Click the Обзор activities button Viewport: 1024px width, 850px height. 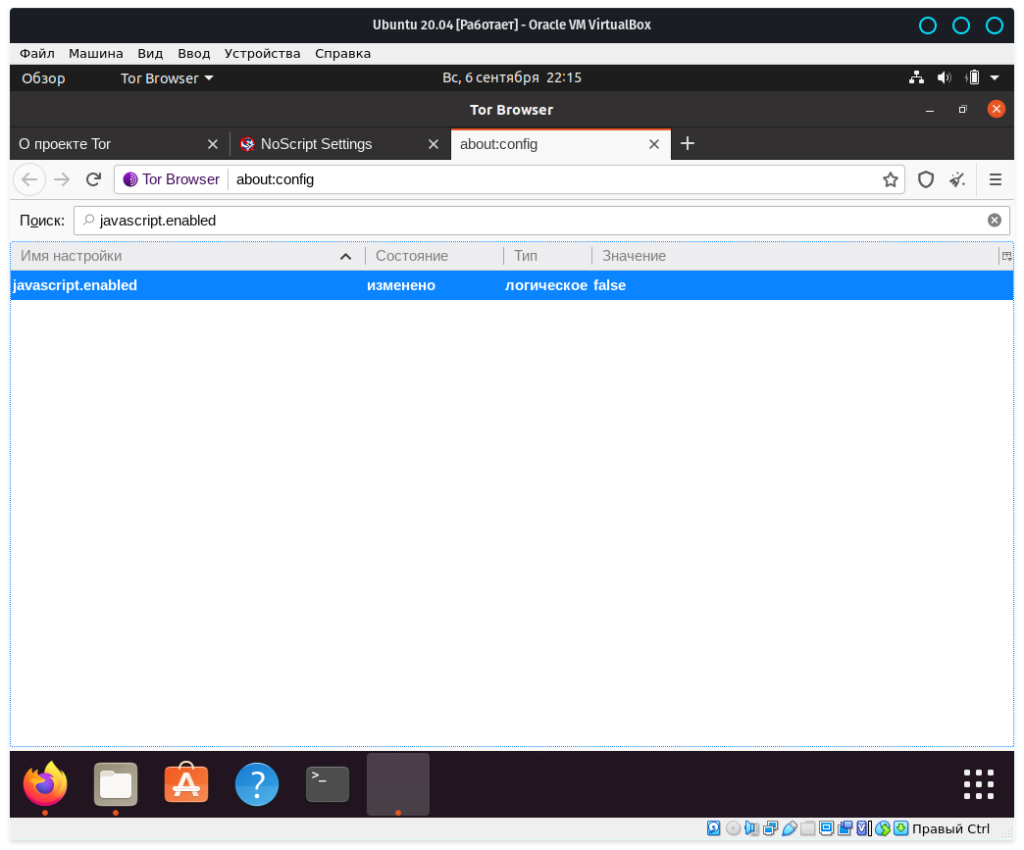coord(43,78)
